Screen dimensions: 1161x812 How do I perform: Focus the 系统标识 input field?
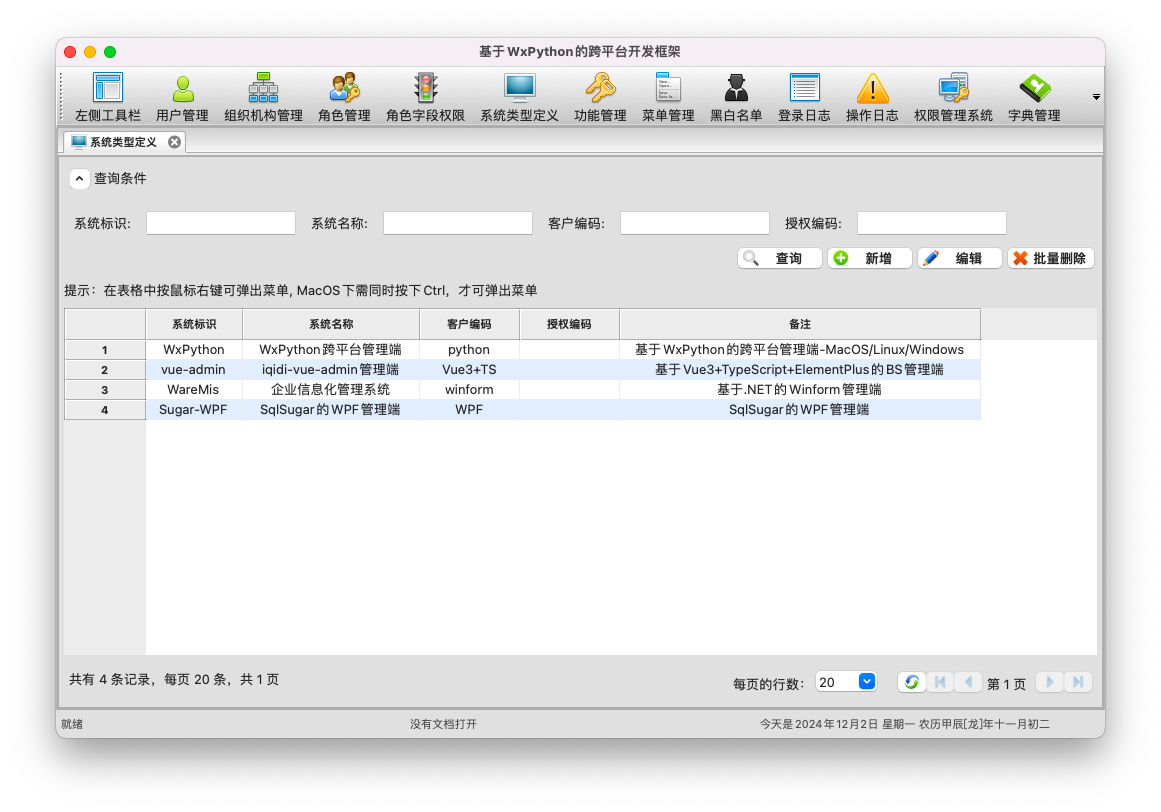221,223
